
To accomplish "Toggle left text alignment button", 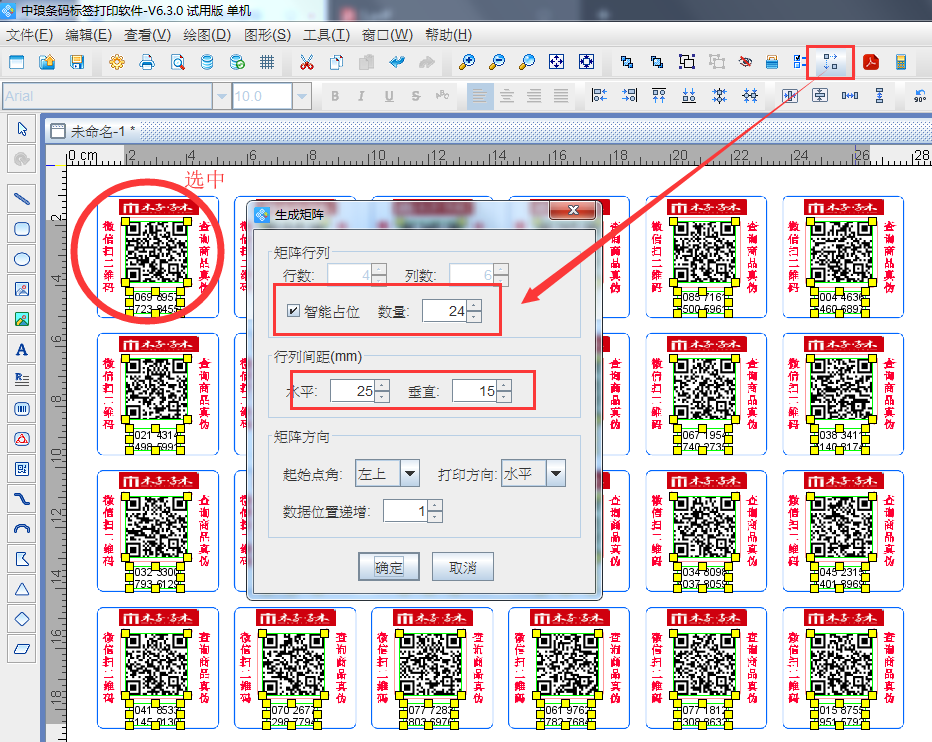I will (x=481, y=96).
